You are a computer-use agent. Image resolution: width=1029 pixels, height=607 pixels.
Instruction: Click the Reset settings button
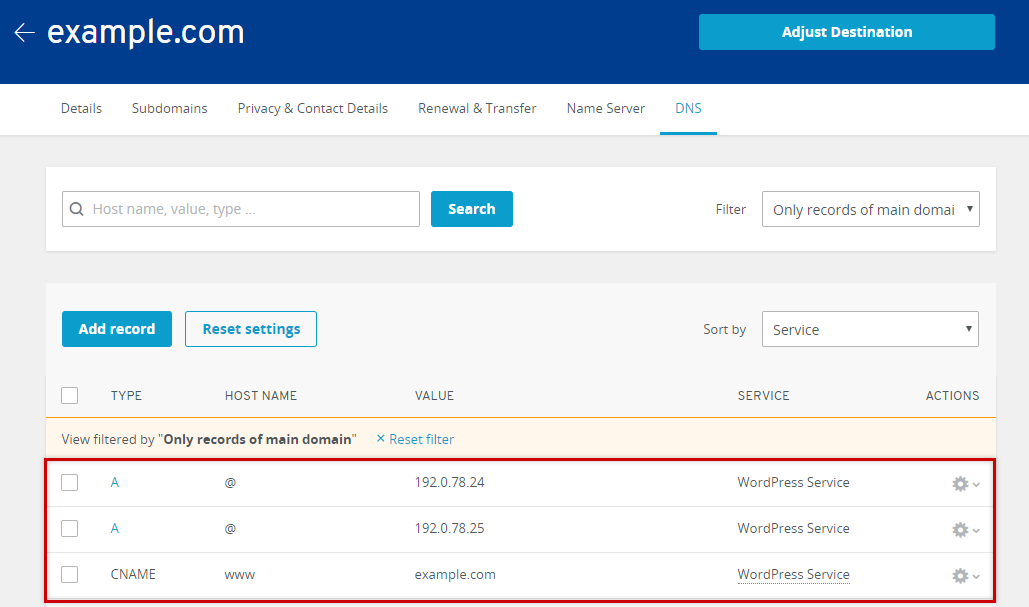pyautogui.click(x=251, y=329)
